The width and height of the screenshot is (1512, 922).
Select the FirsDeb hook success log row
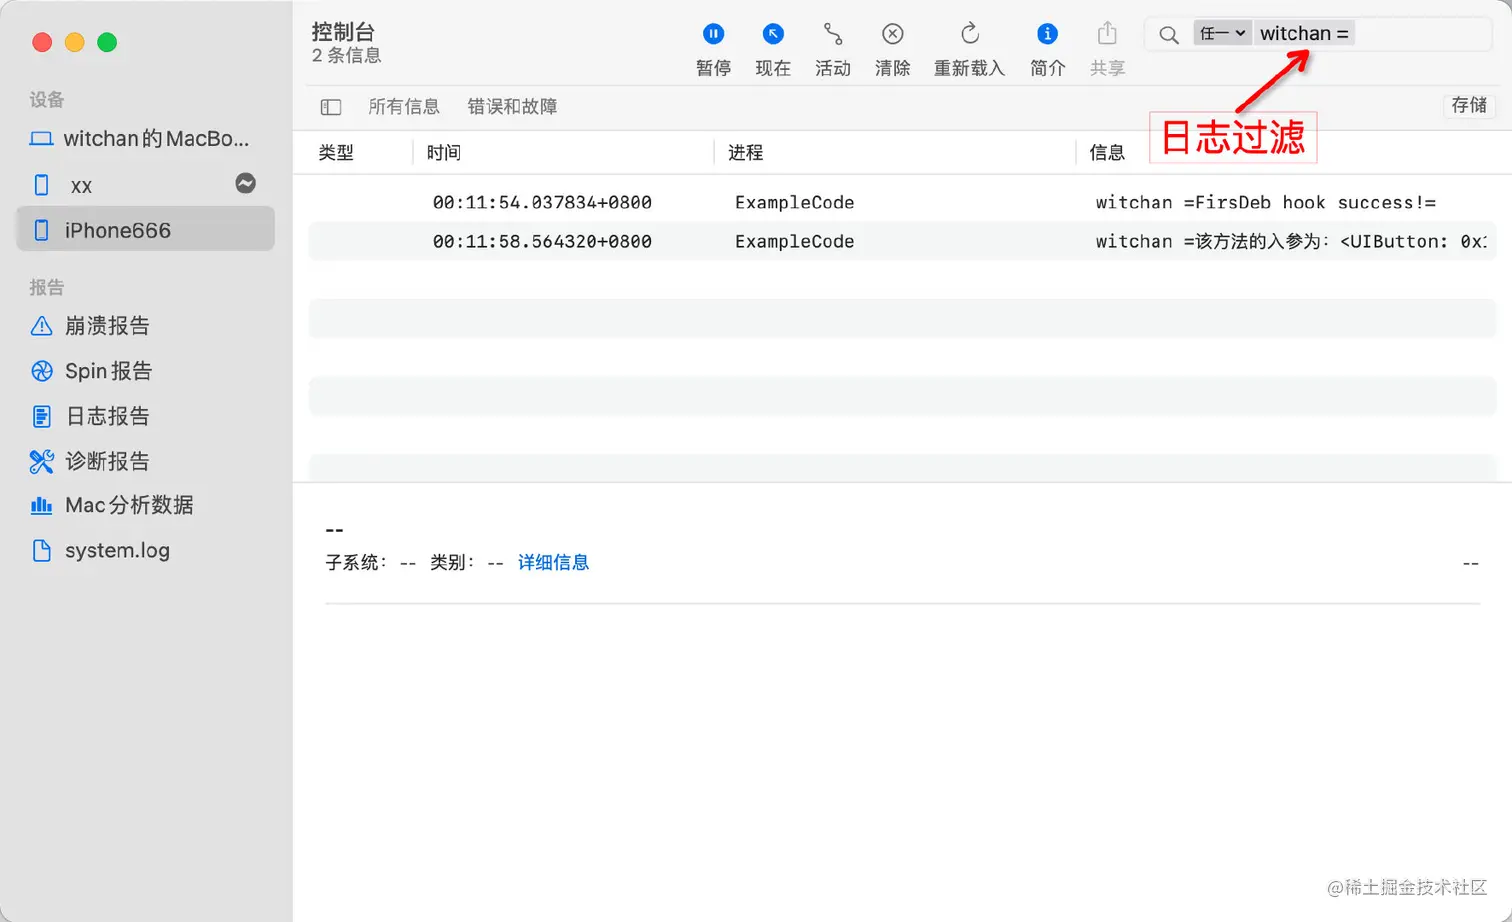tap(902, 202)
